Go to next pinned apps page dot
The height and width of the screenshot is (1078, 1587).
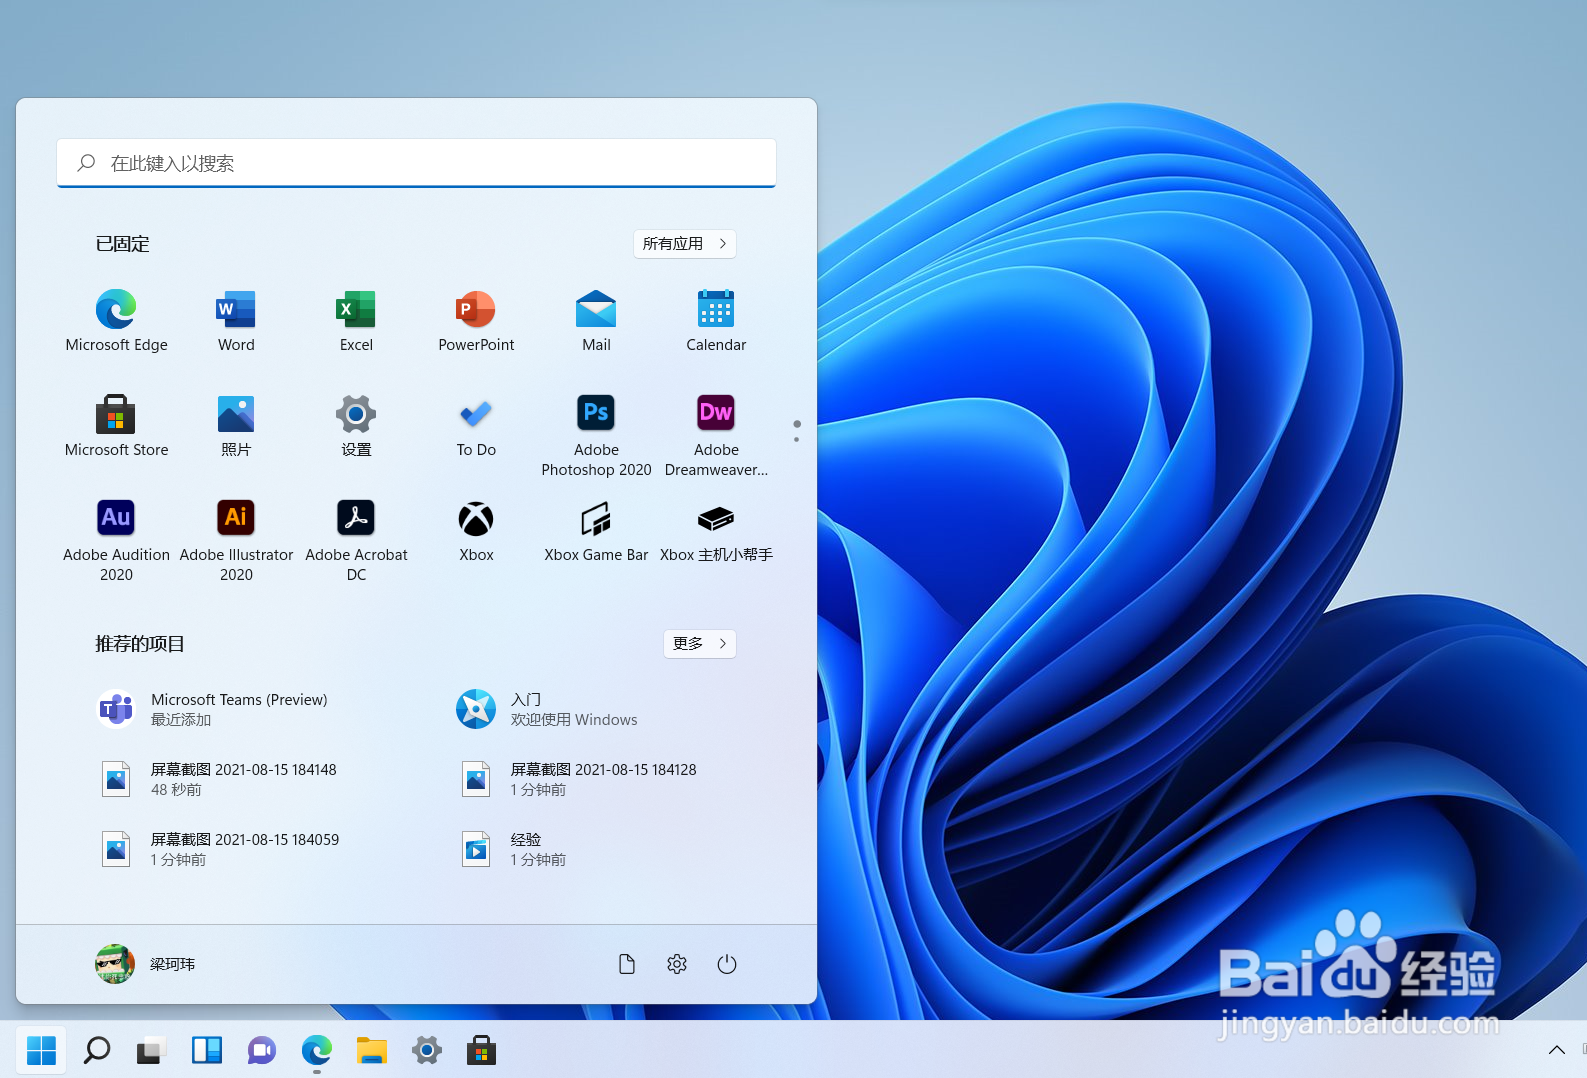point(797,439)
